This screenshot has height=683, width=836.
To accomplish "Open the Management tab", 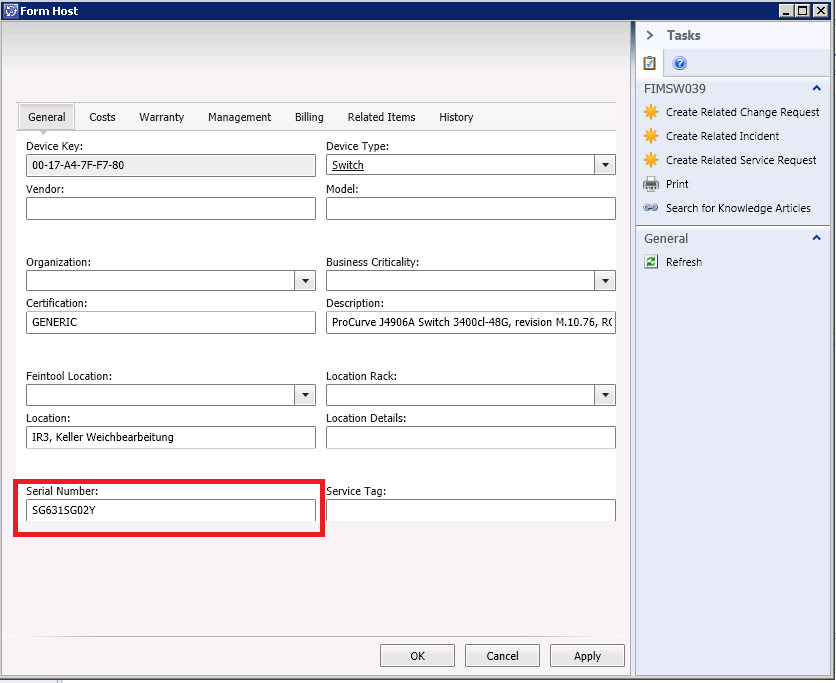I will coord(239,117).
